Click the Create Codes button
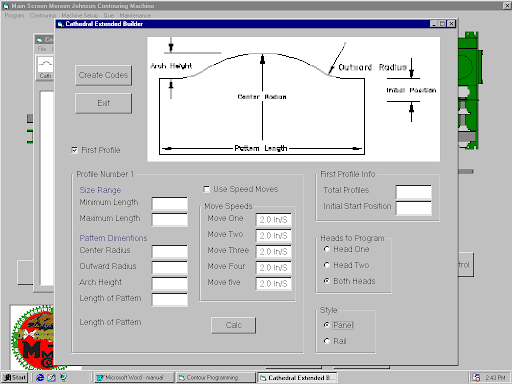 tap(103, 75)
